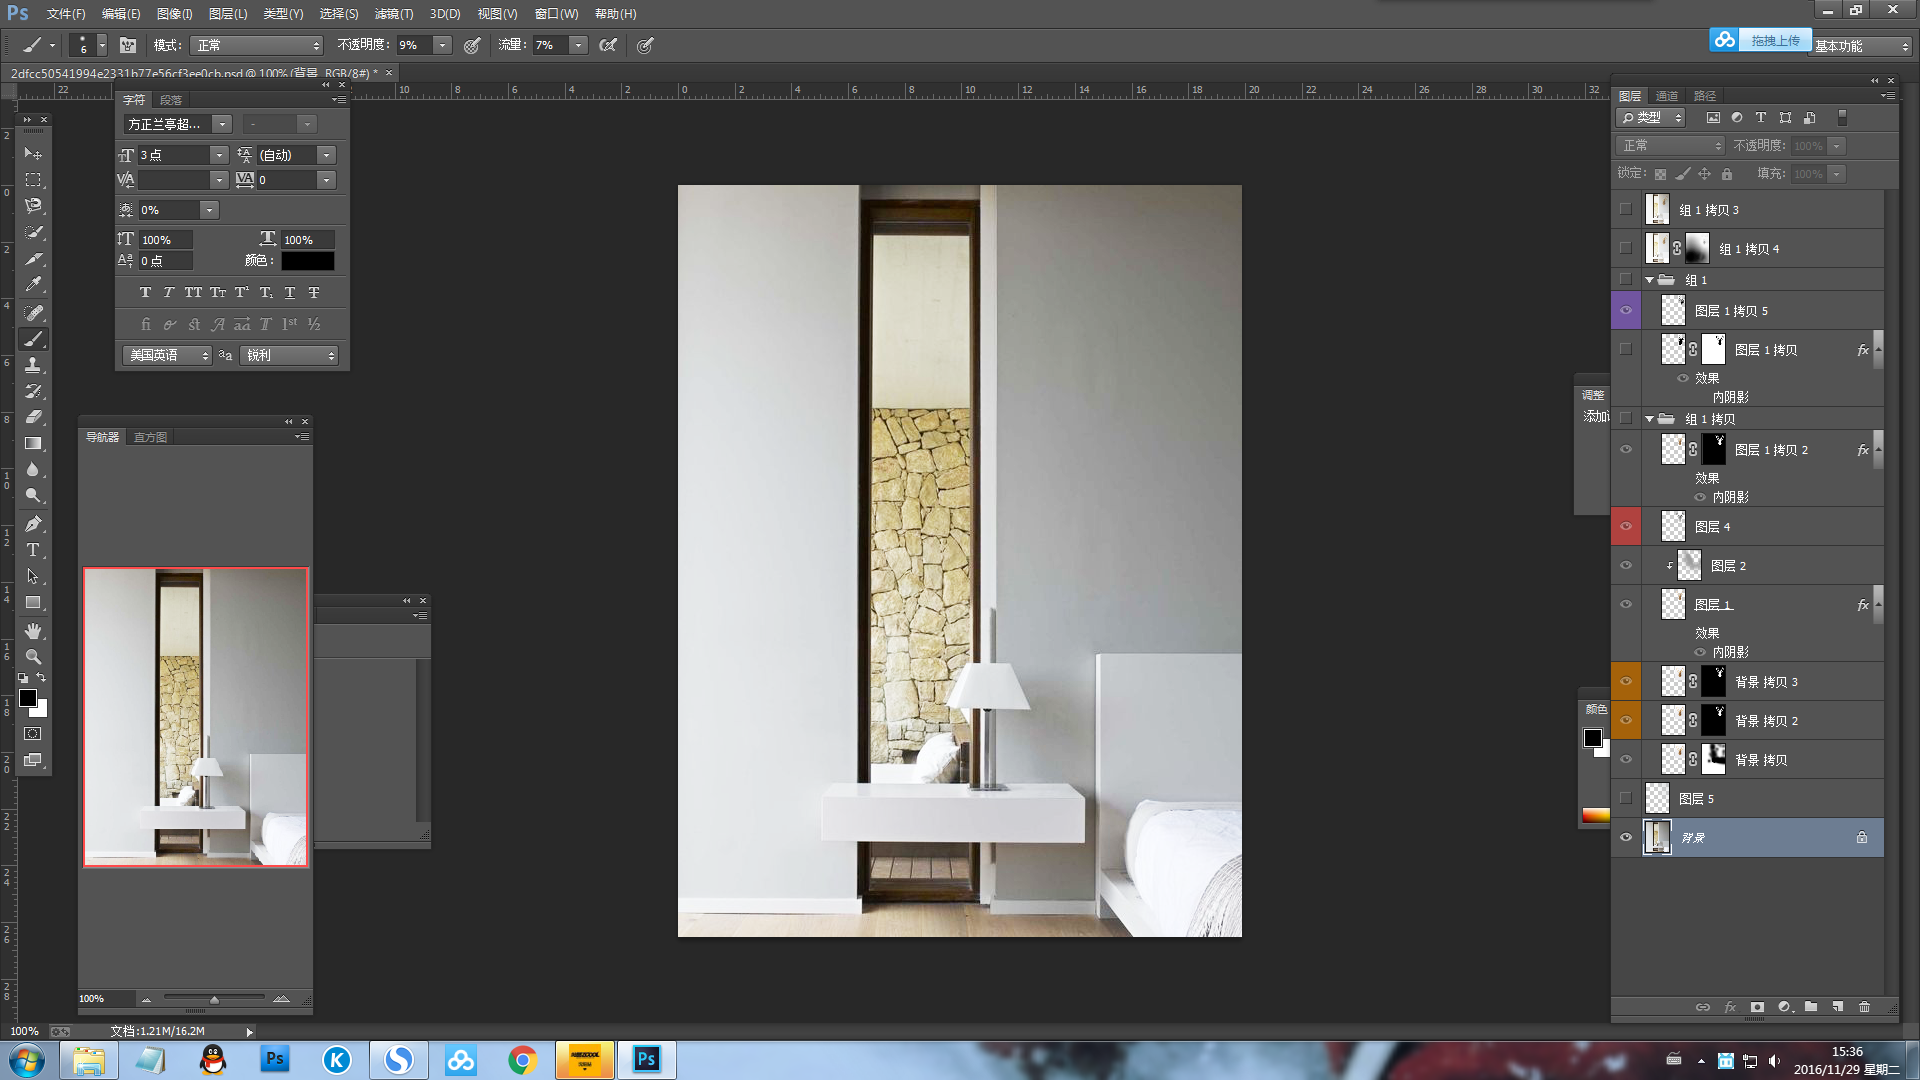The width and height of the screenshot is (1920, 1080).
Task: Toggle visibility of 图层 4 layer
Action: (1626, 526)
